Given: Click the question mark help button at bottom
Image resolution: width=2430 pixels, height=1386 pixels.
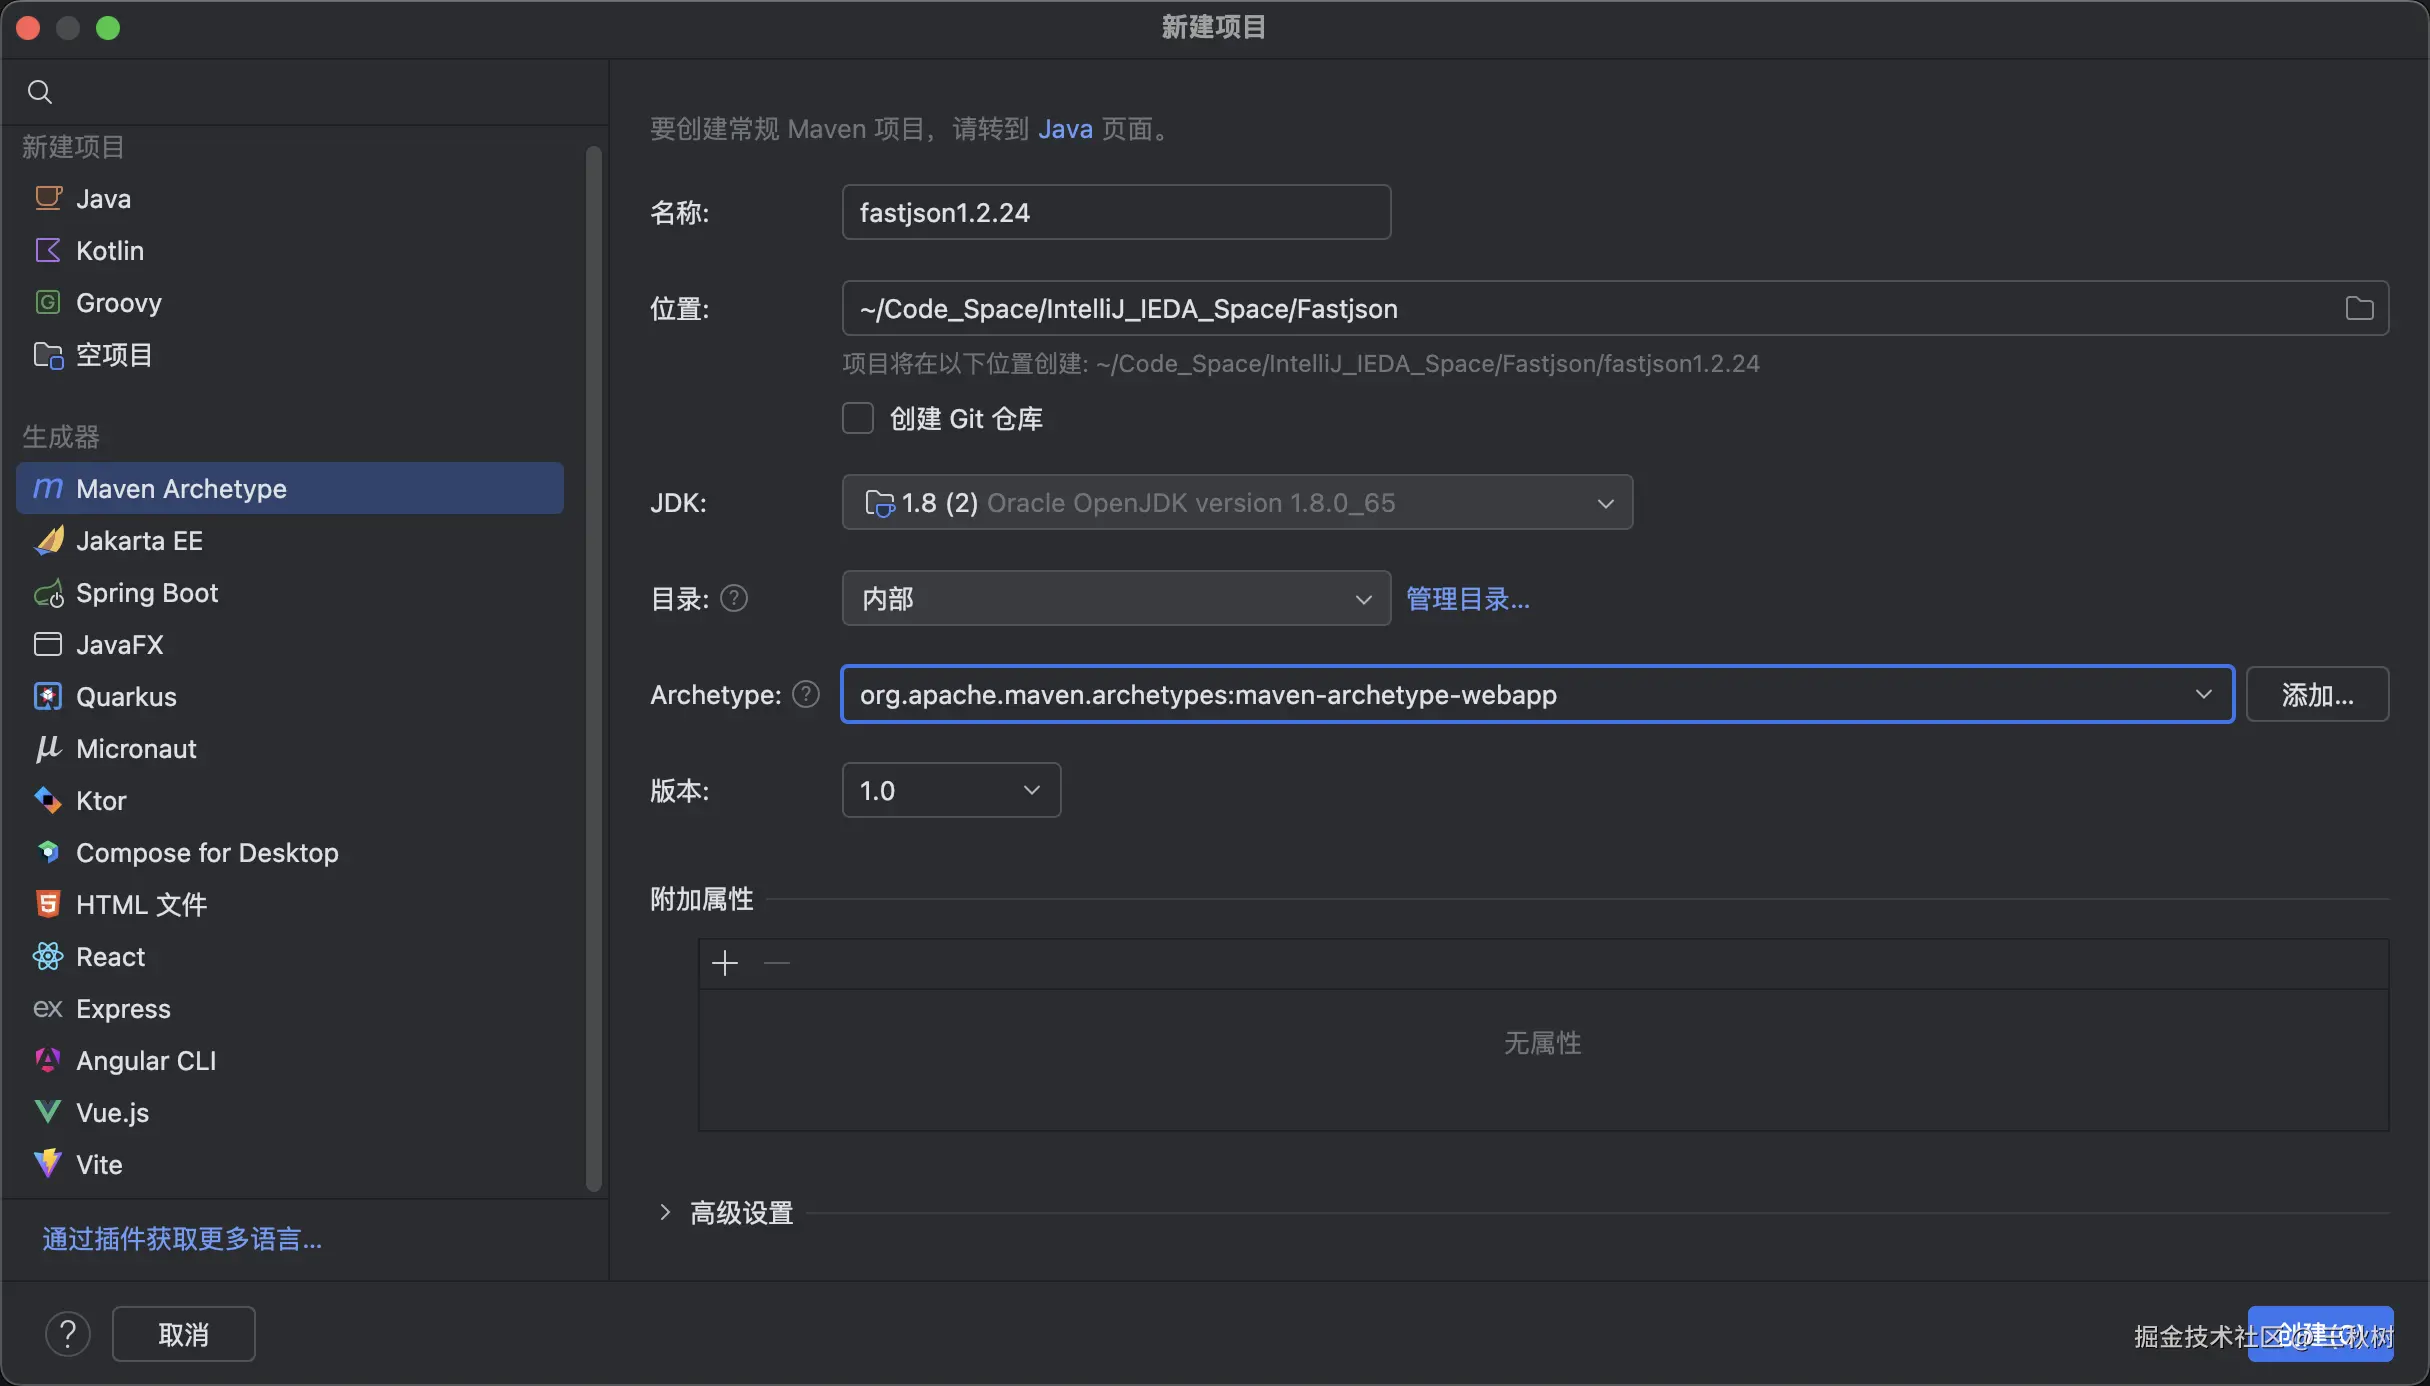Looking at the screenshot, I should tap(68, 1334).
